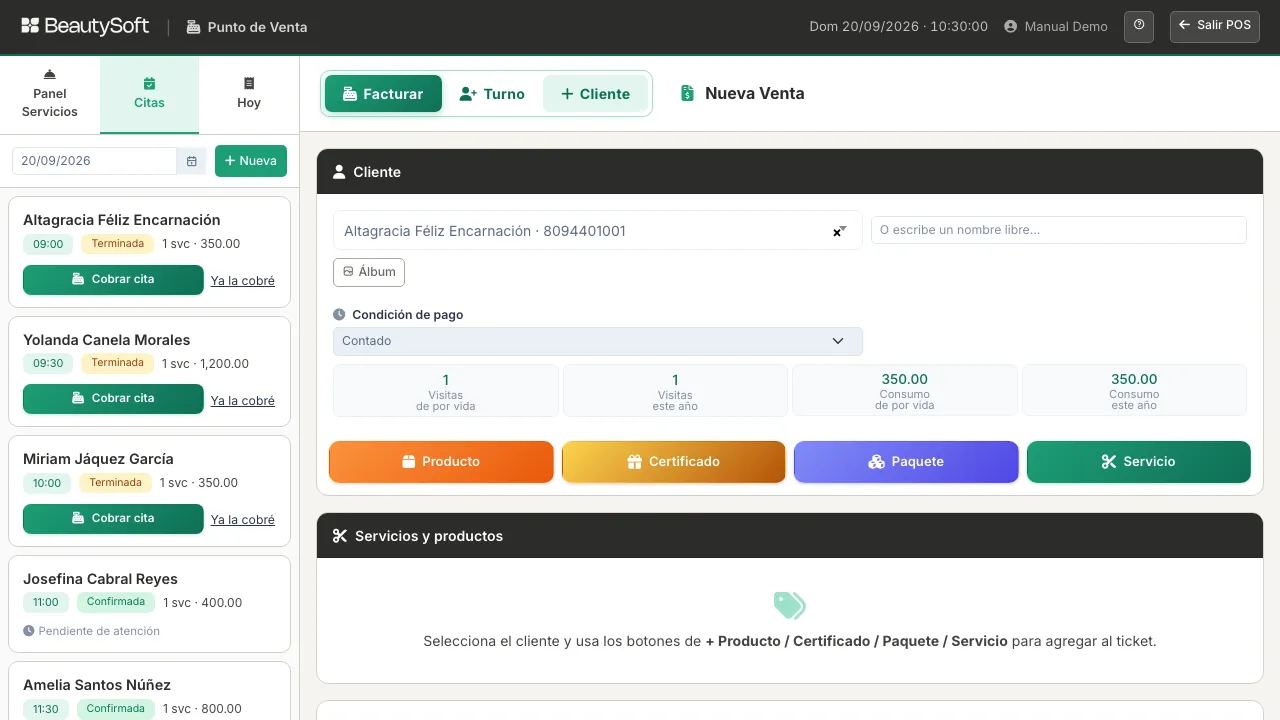The height and width of the screenshot is (720, 1280).
Task: Cobrar cita for Altagracia Féliz Encarnación
Action: tap(113, 280)
